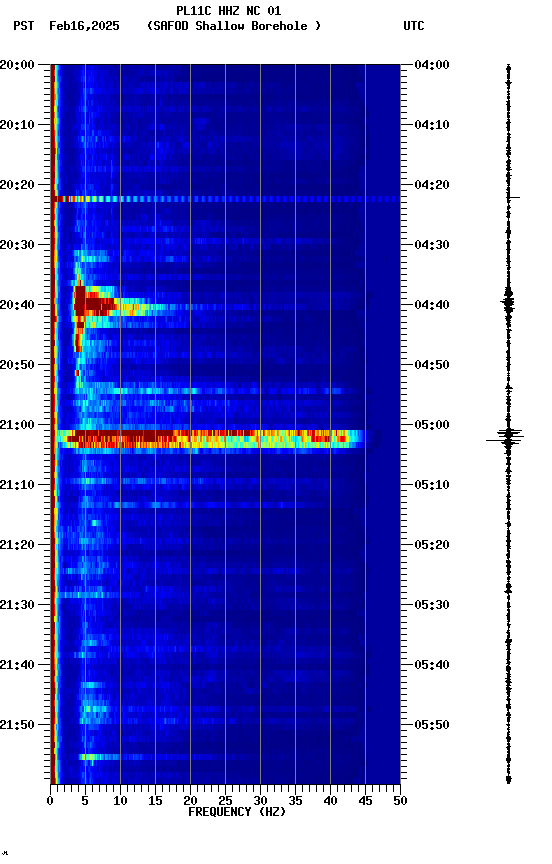Click the 21:20 PST time label
This screenshot has height=864, width=552.
pyautogui.click(x=17, y=545)
